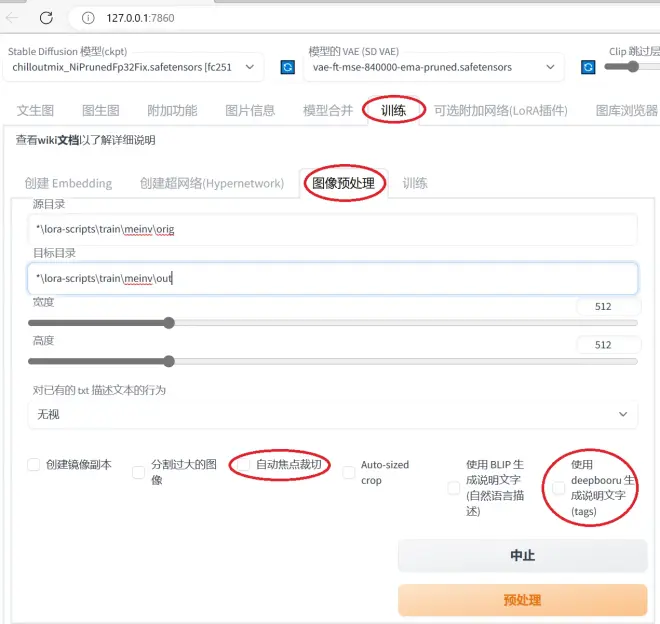Refresh the Stable Diffusion checkpoint list
The height and width of the screenshot is (624, 660).
(x=287, y=67)
